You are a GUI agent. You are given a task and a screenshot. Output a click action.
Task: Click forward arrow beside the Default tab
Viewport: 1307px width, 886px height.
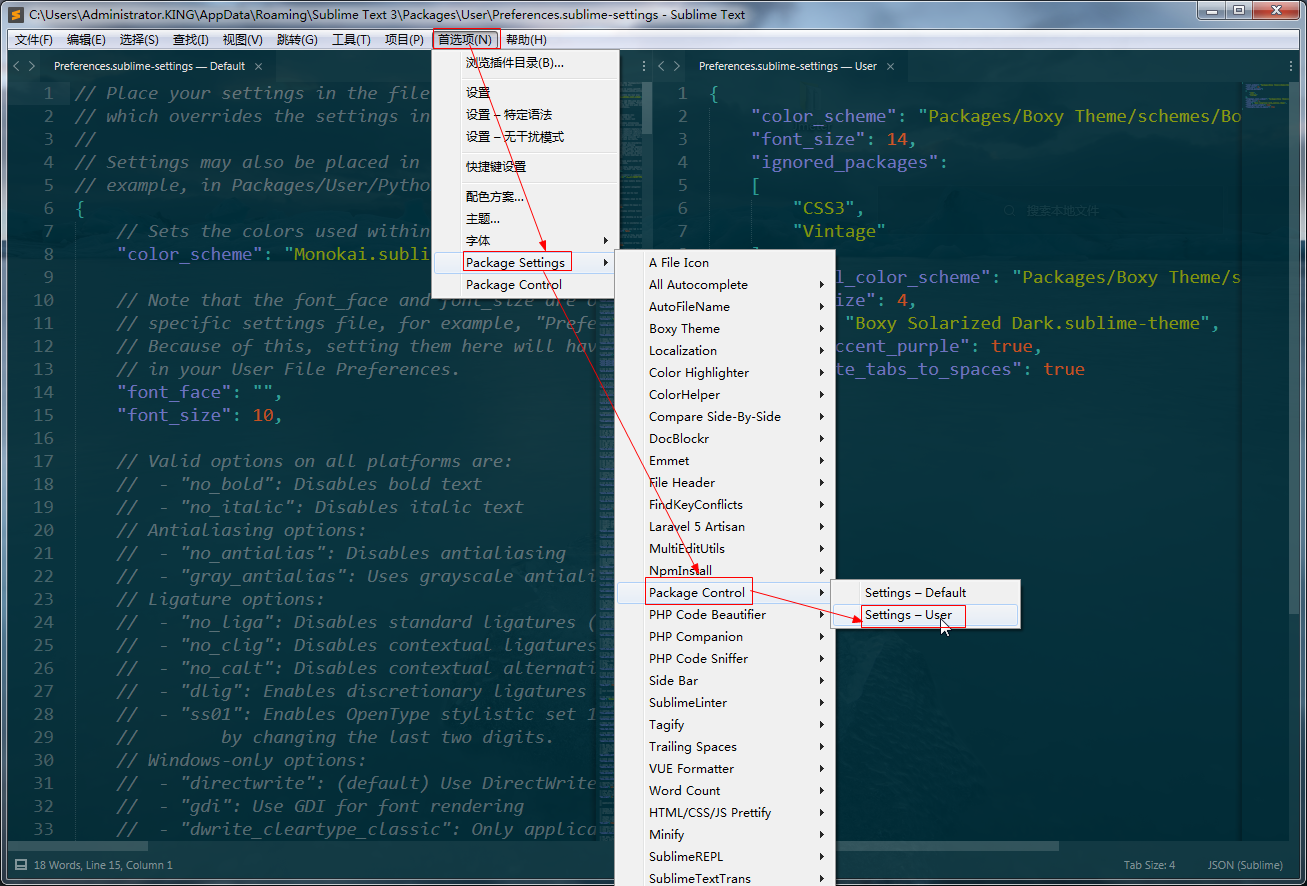[33, 66]
